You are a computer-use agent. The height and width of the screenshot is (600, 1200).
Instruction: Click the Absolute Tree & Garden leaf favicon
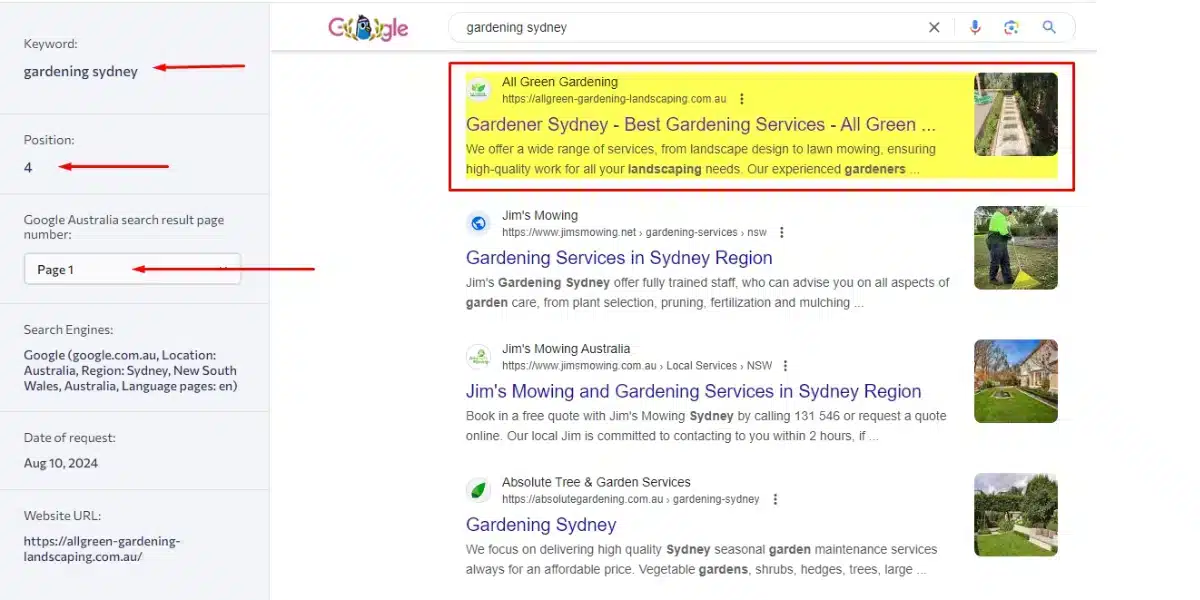(x=479, y=490)
